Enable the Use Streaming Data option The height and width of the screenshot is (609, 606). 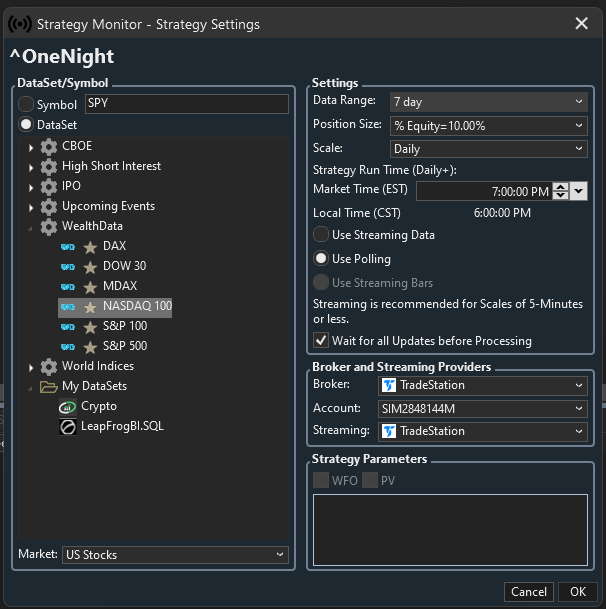(x=321, y=235)
